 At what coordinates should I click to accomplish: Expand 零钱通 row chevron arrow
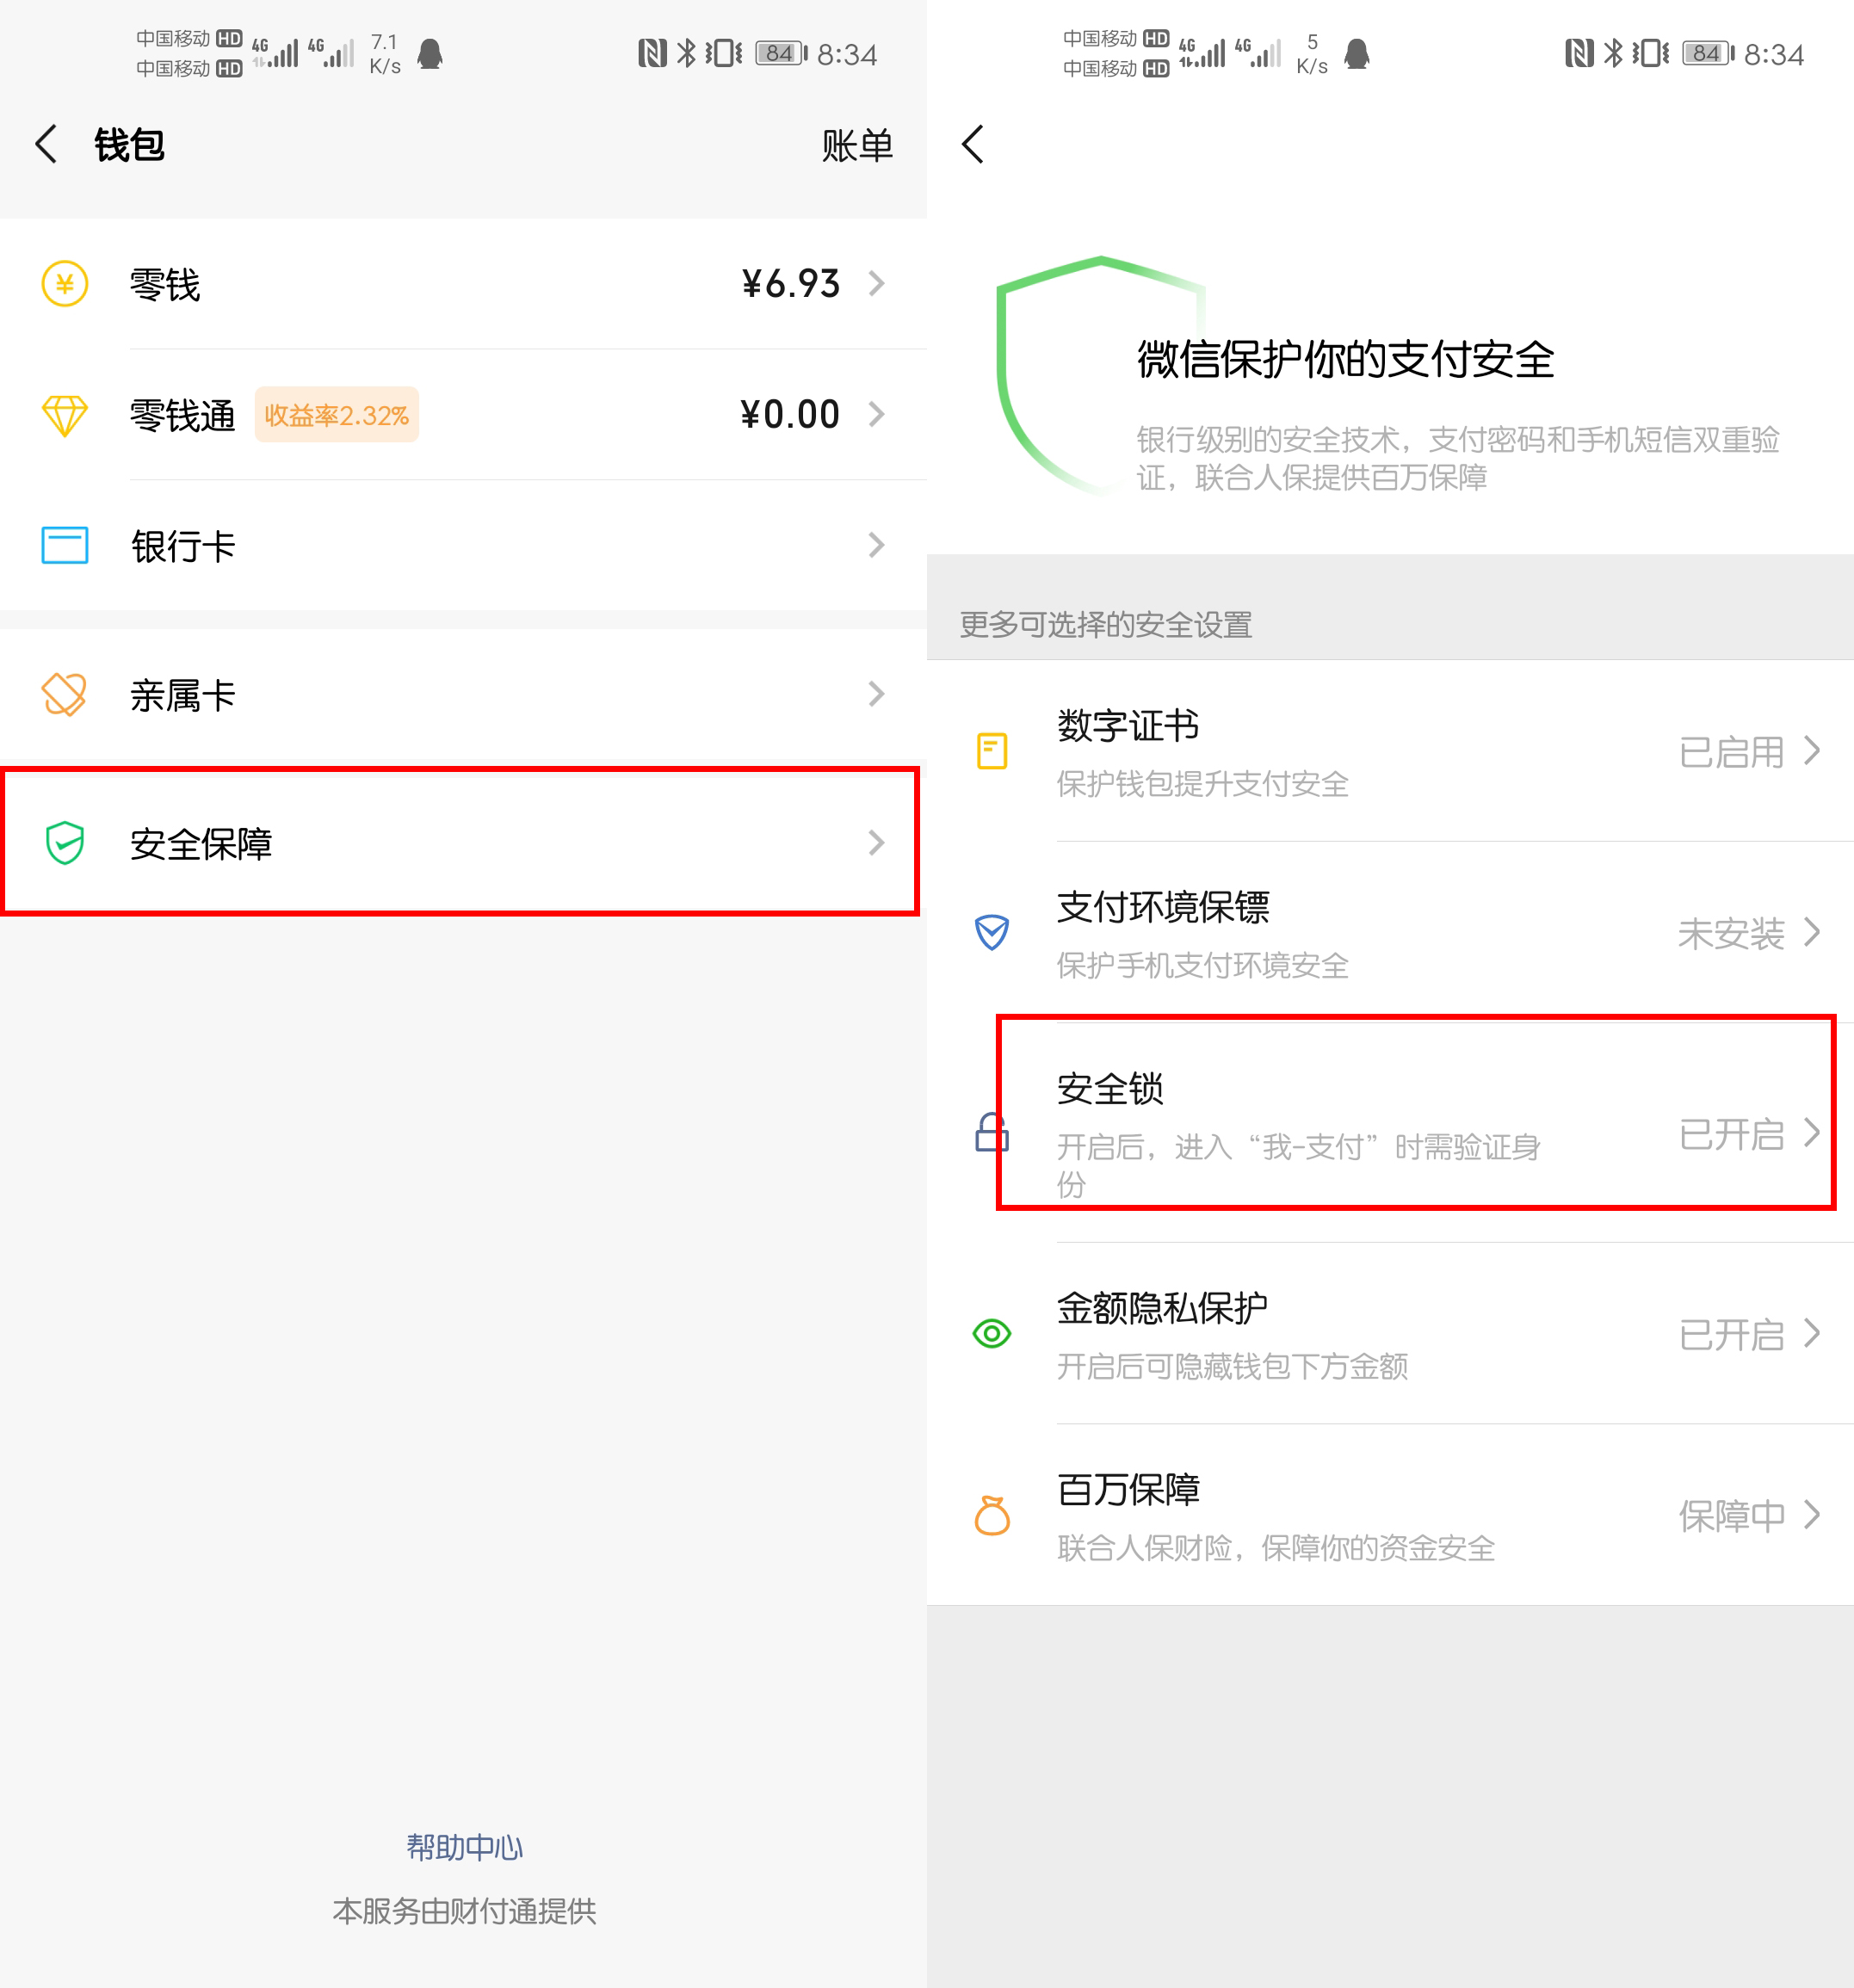coord(876,415)
